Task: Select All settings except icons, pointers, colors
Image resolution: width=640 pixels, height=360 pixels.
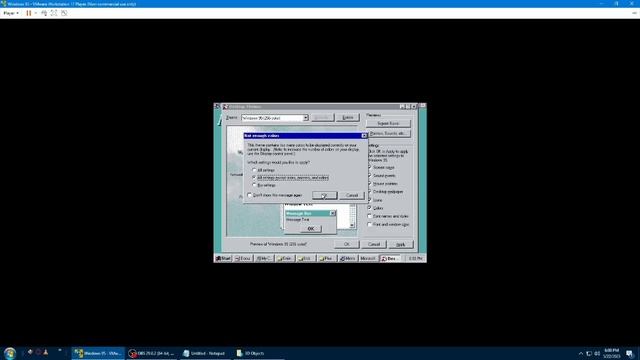Action: click(x=254, y=178)
